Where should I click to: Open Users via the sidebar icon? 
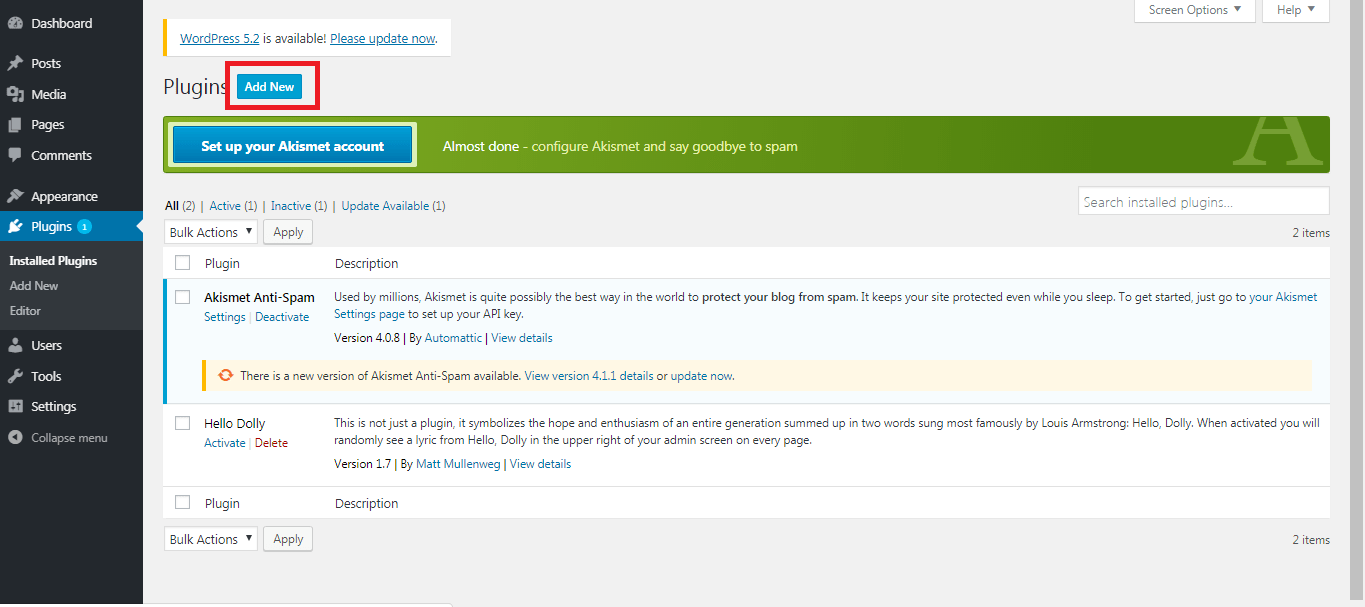(16, 345)
